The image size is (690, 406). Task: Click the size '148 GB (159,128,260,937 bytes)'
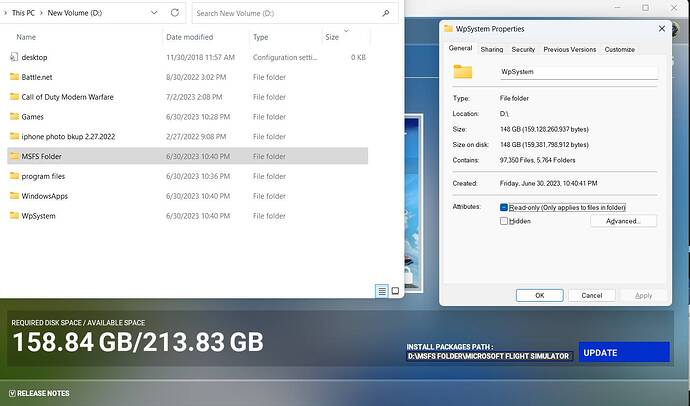(x=544, y=129)
